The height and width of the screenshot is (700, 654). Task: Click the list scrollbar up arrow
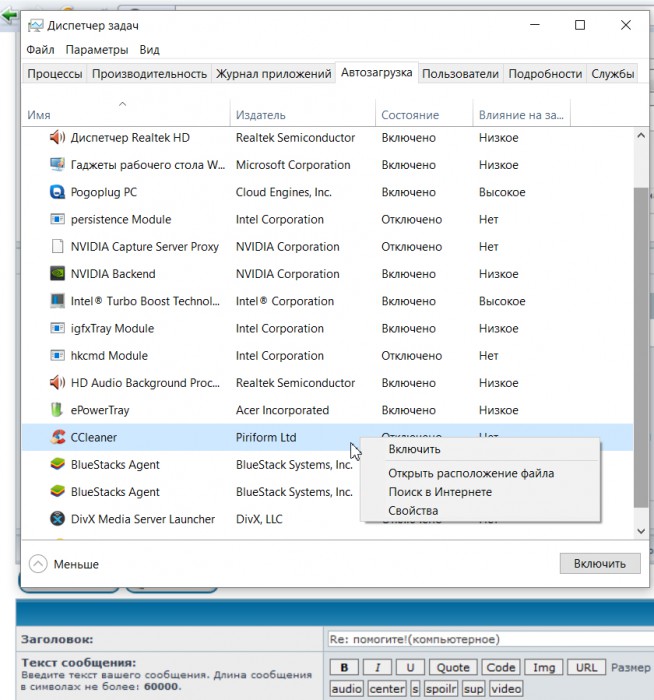coord(641,135)
